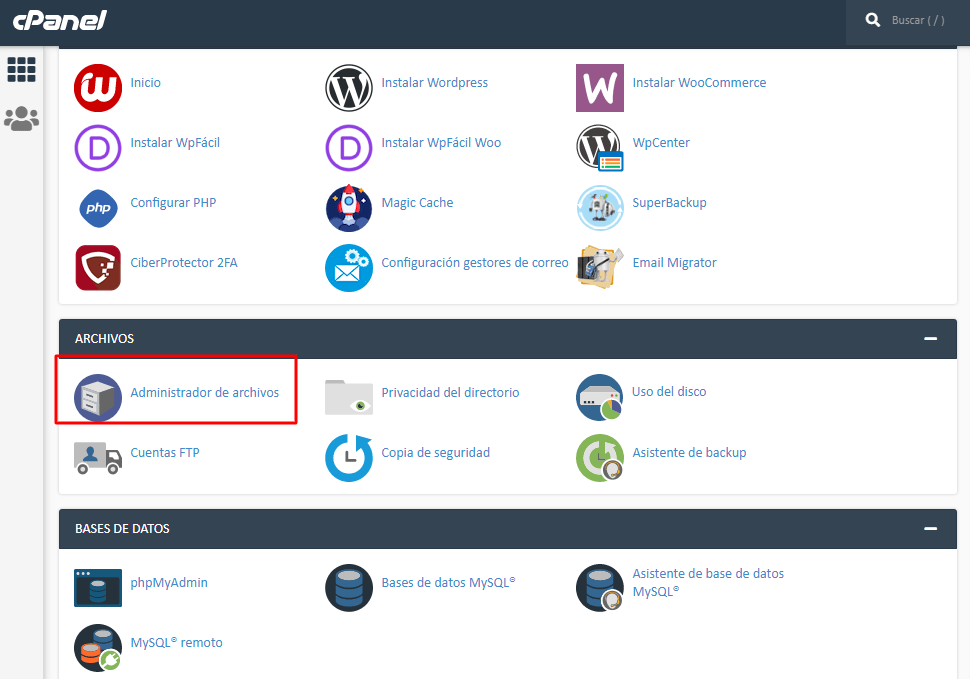970x679 pixels.
Task: Open the Bases de datos MySQL link
Action: [449, 583]
